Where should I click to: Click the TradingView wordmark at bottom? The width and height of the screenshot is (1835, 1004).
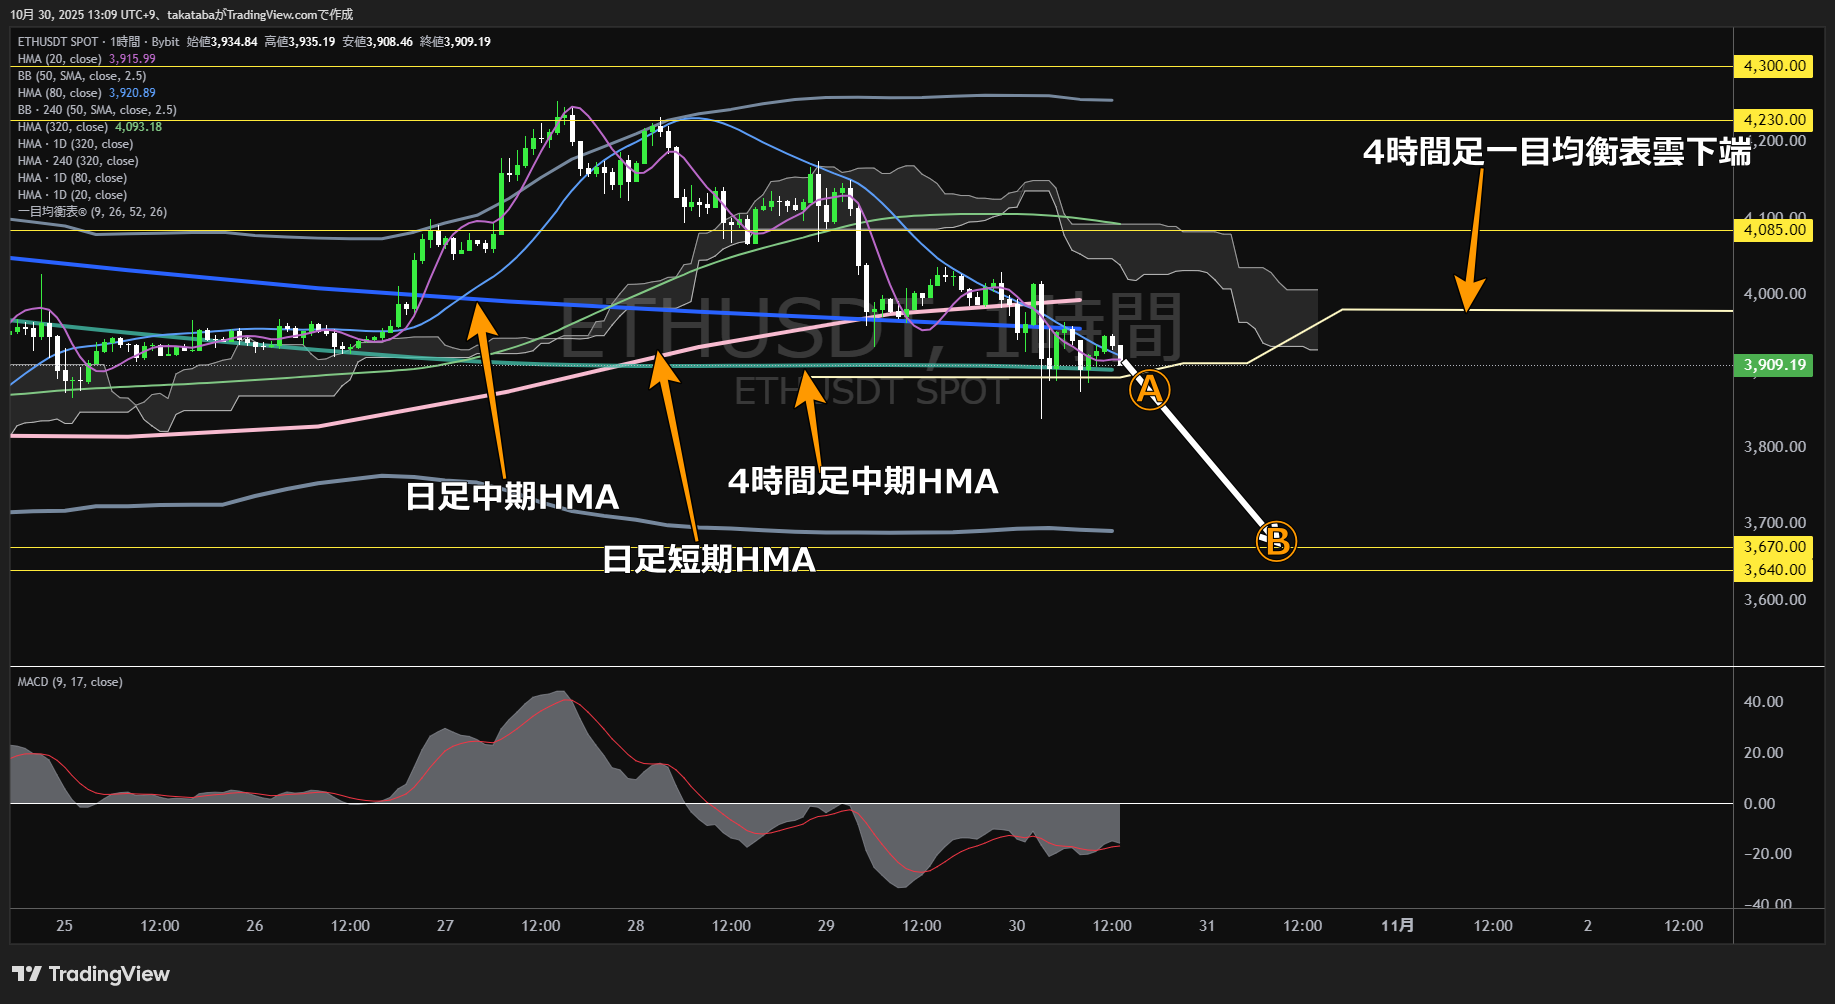point(110,973)
